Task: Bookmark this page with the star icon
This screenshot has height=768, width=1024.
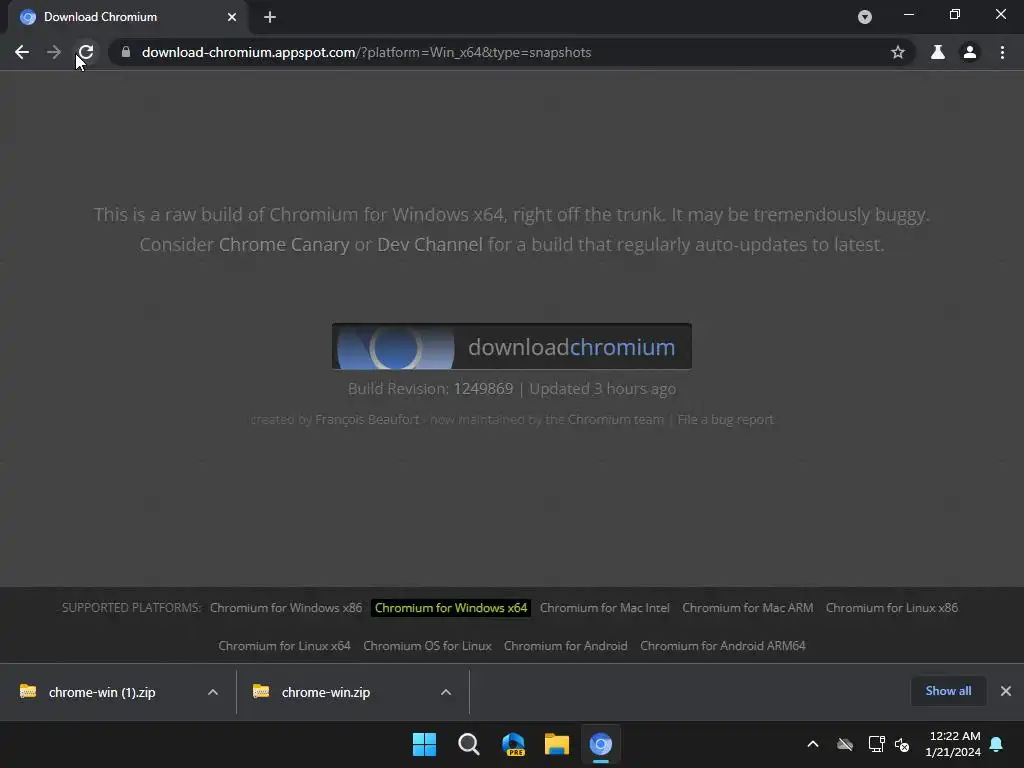Action: (x=898, y=52)
